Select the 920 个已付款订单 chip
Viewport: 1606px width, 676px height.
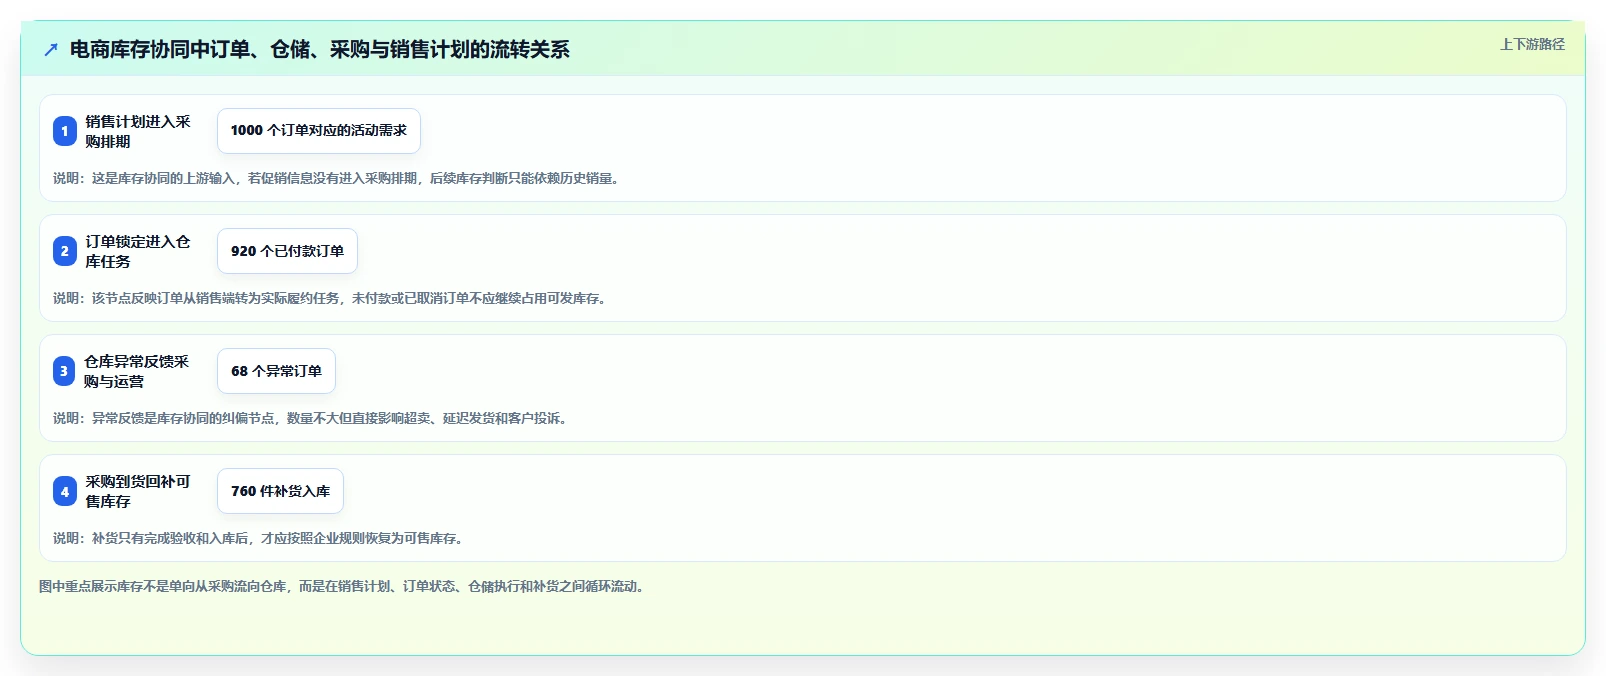point(287,251)
